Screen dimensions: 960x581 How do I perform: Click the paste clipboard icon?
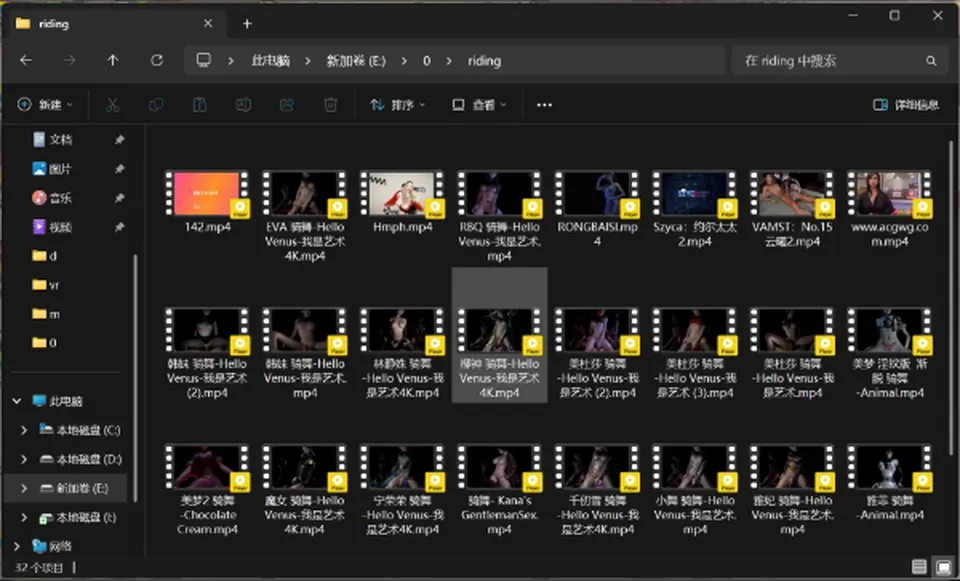tap(200, 105)
